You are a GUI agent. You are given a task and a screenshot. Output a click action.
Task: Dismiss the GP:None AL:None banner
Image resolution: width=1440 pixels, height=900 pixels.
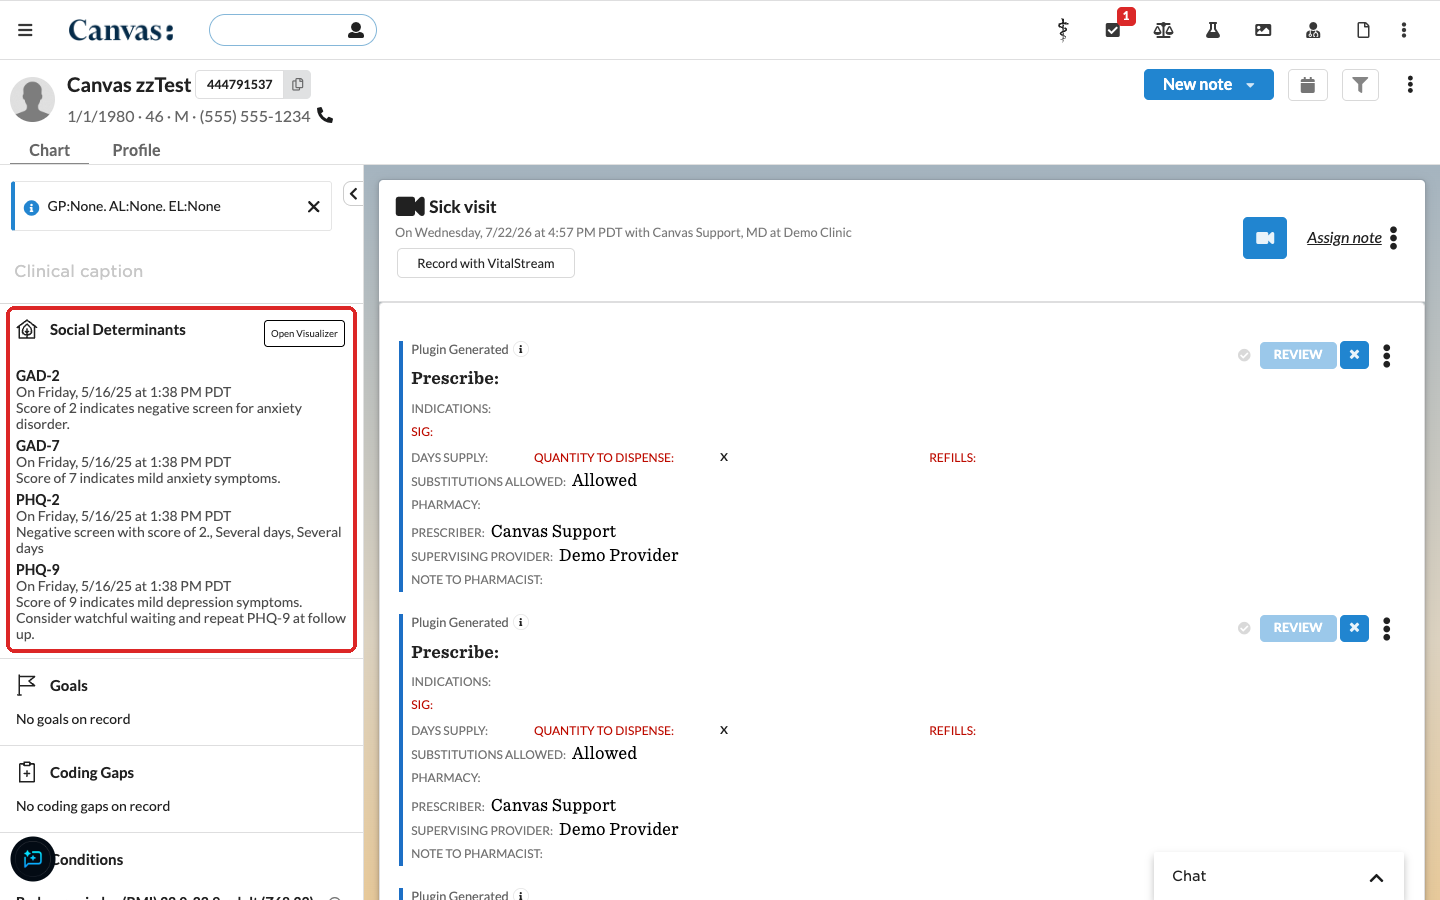click(x=314, y=206)
